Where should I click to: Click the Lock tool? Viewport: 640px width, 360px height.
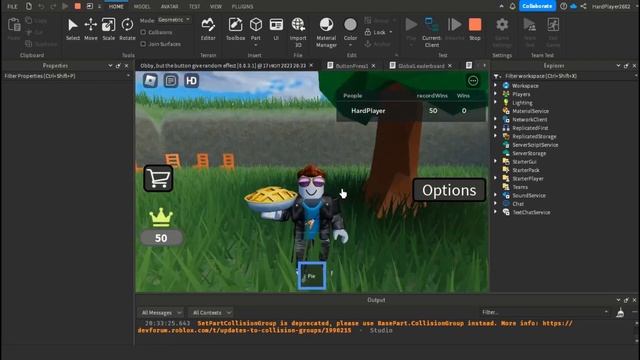(x=376, y=32)
